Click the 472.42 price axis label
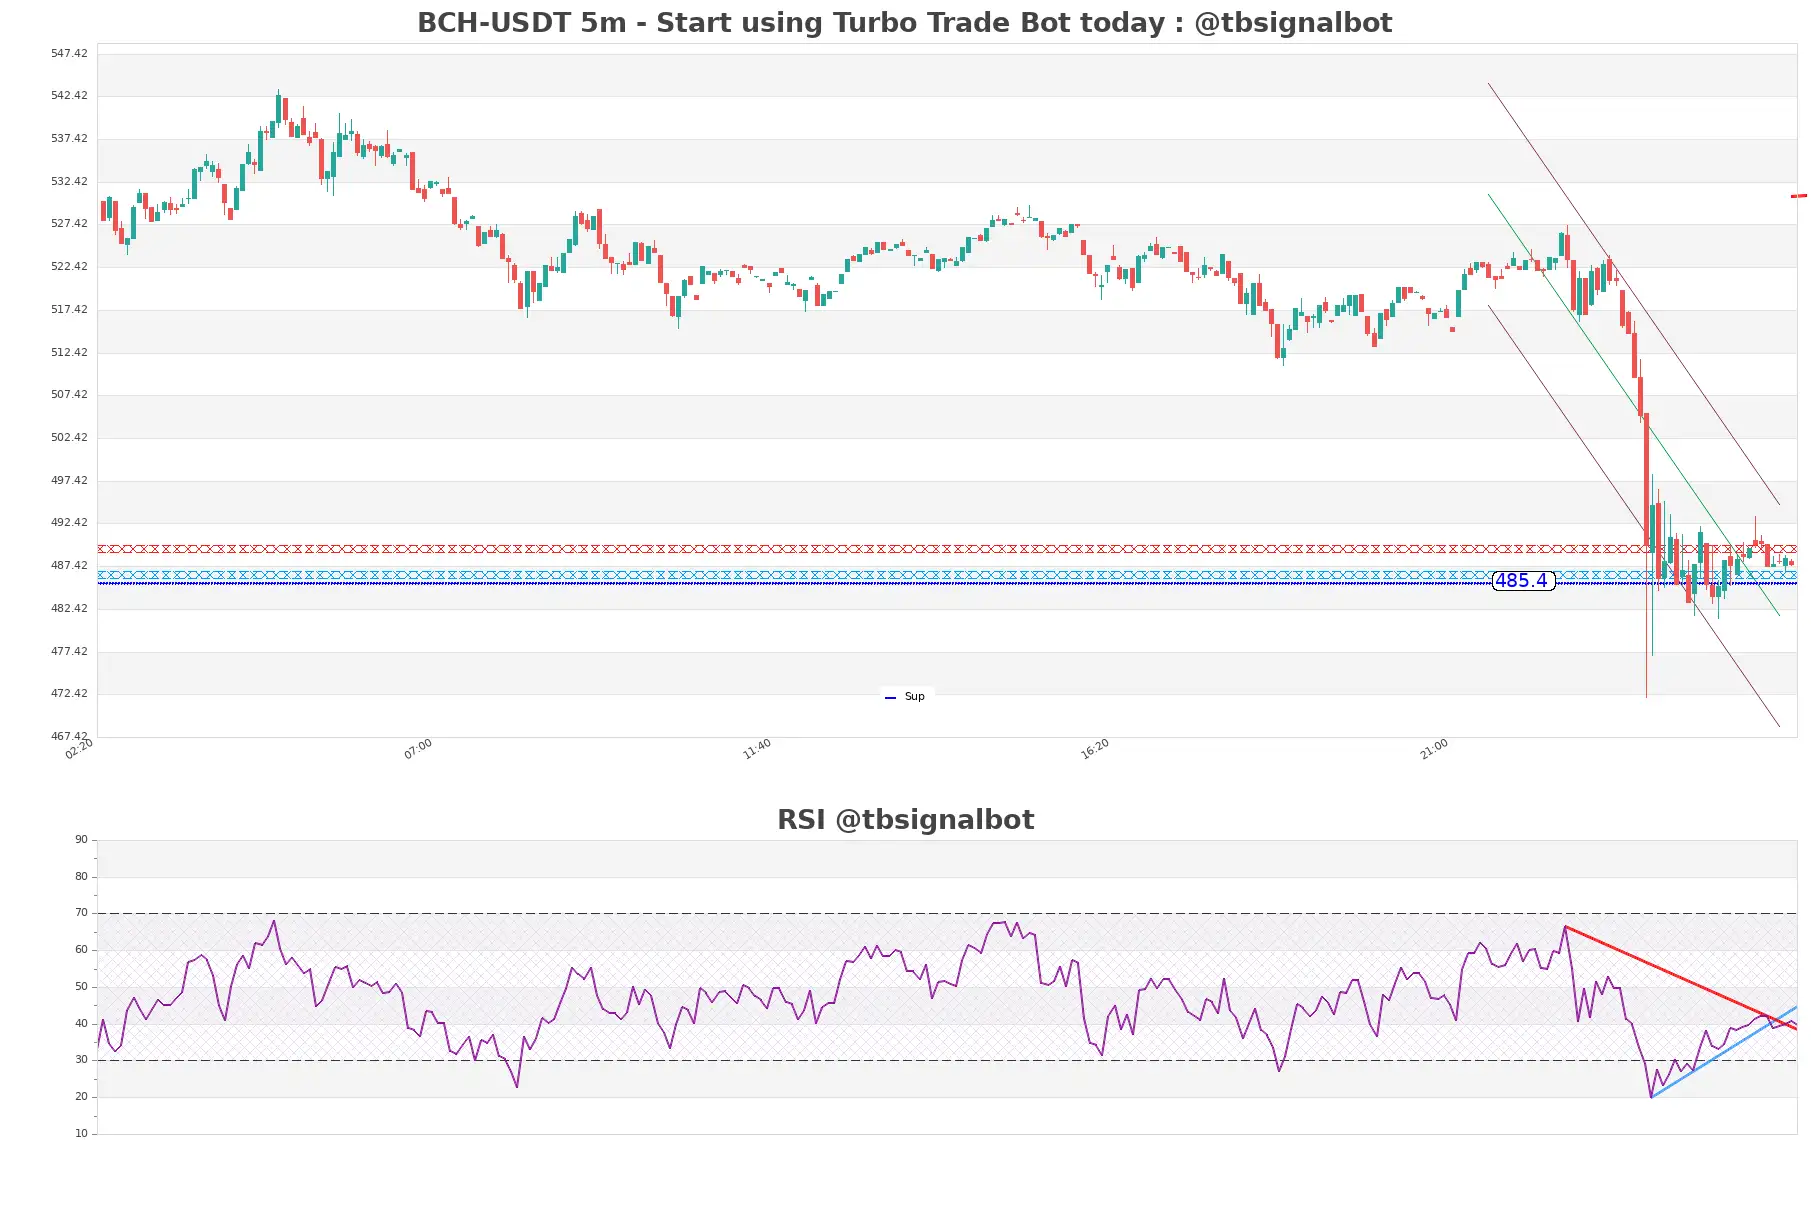Image resolution: width=1811 pixels, height=1208 pixels. 69,693
